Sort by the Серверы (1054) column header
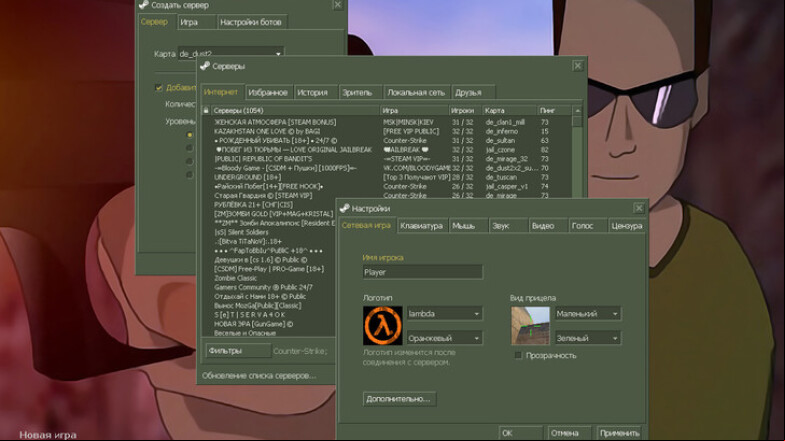The width and height of the screenshot is (785, 441). [295, 110]
